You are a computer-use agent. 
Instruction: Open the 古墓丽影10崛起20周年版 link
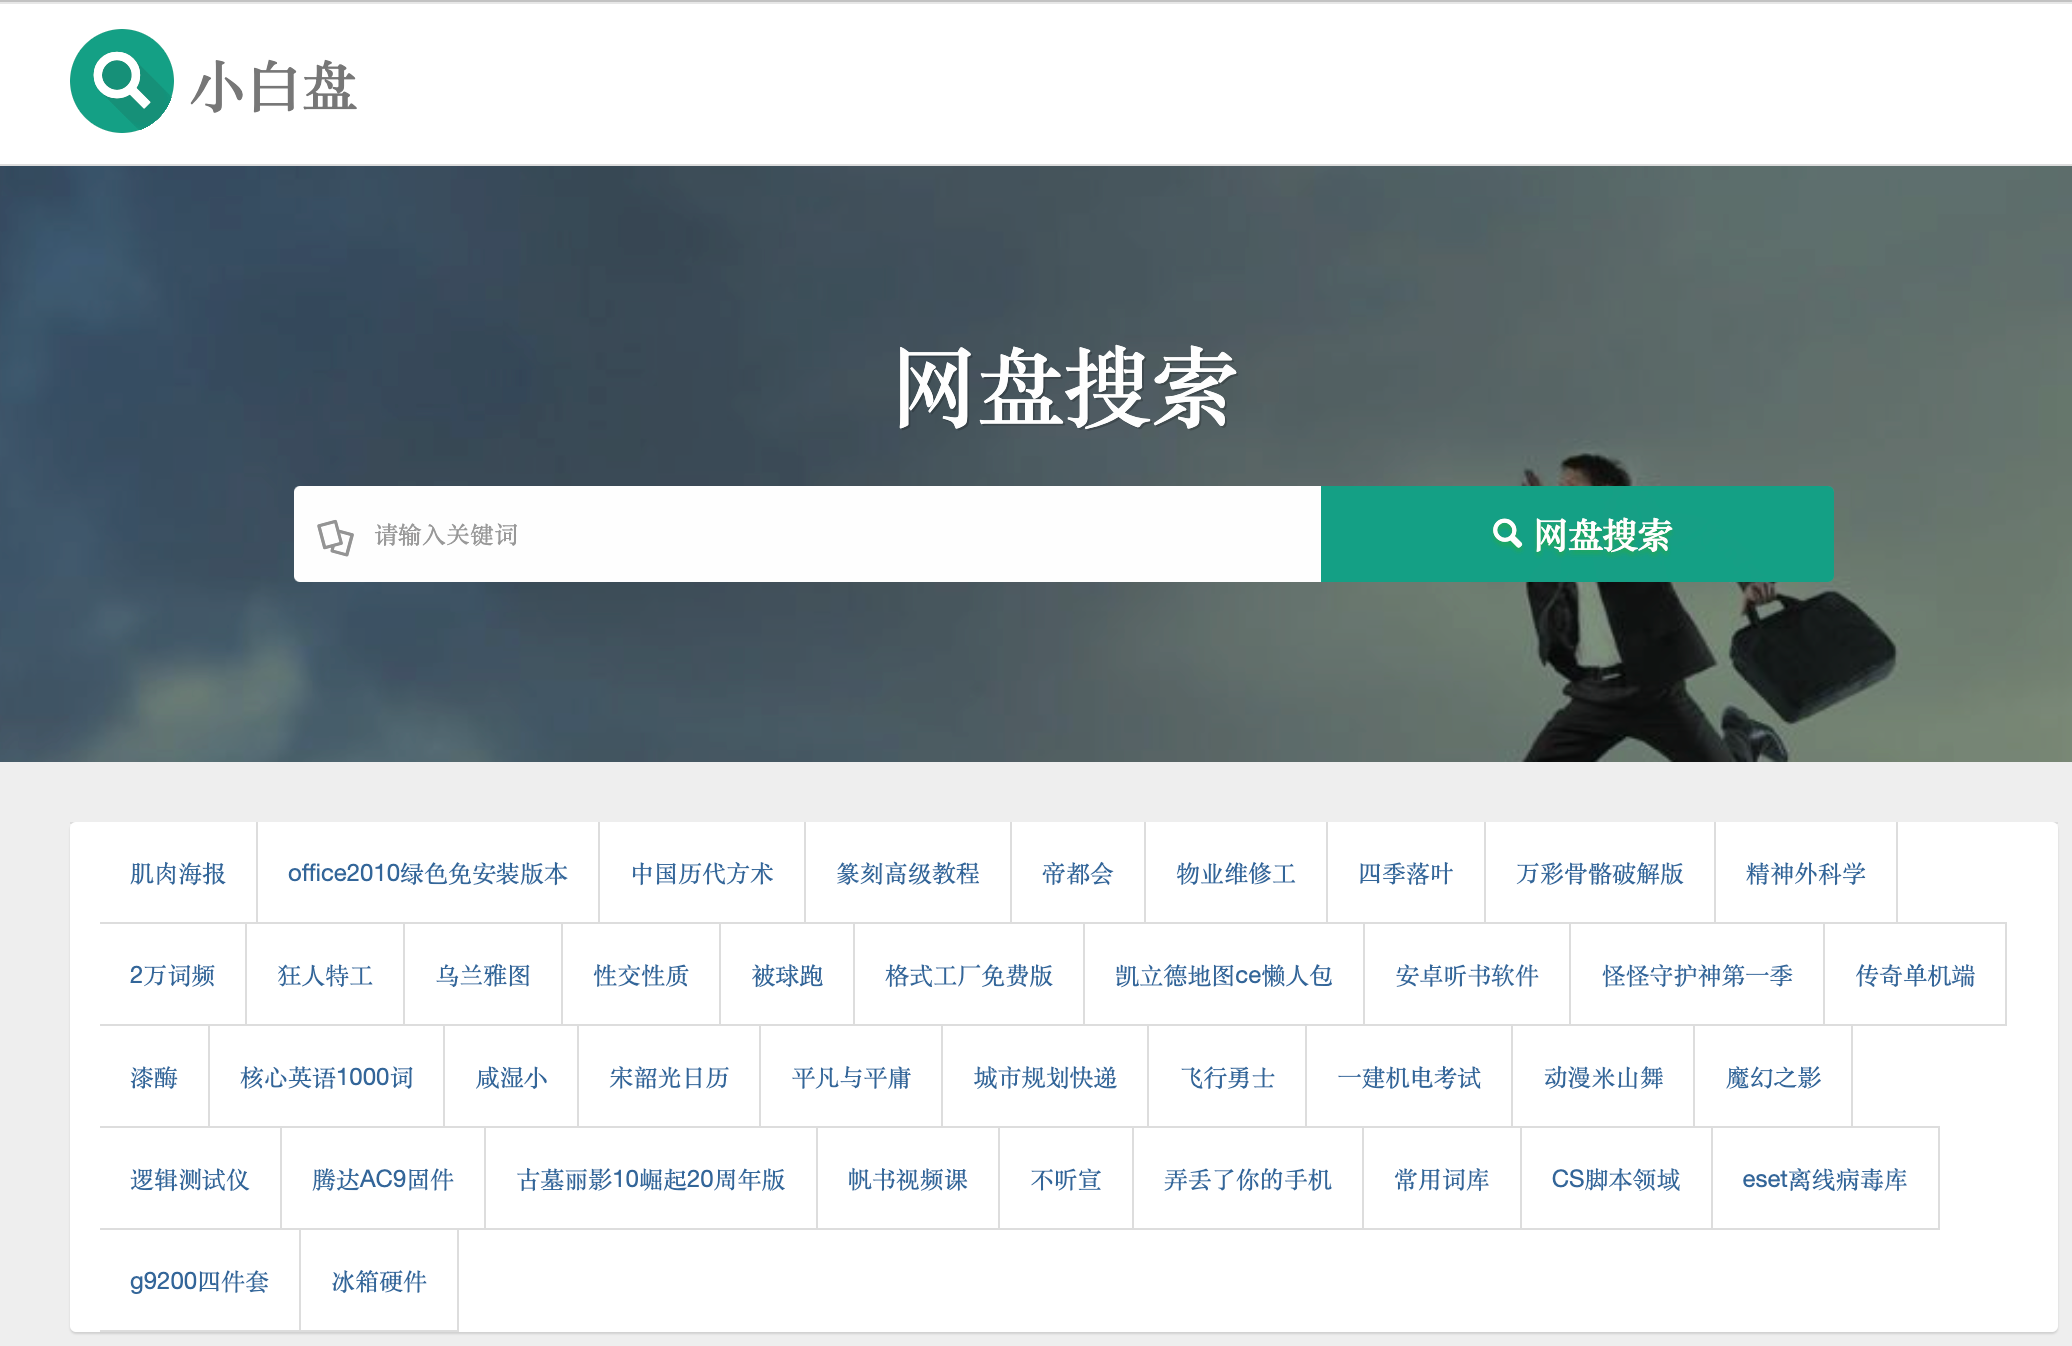tap(650, 1179)
